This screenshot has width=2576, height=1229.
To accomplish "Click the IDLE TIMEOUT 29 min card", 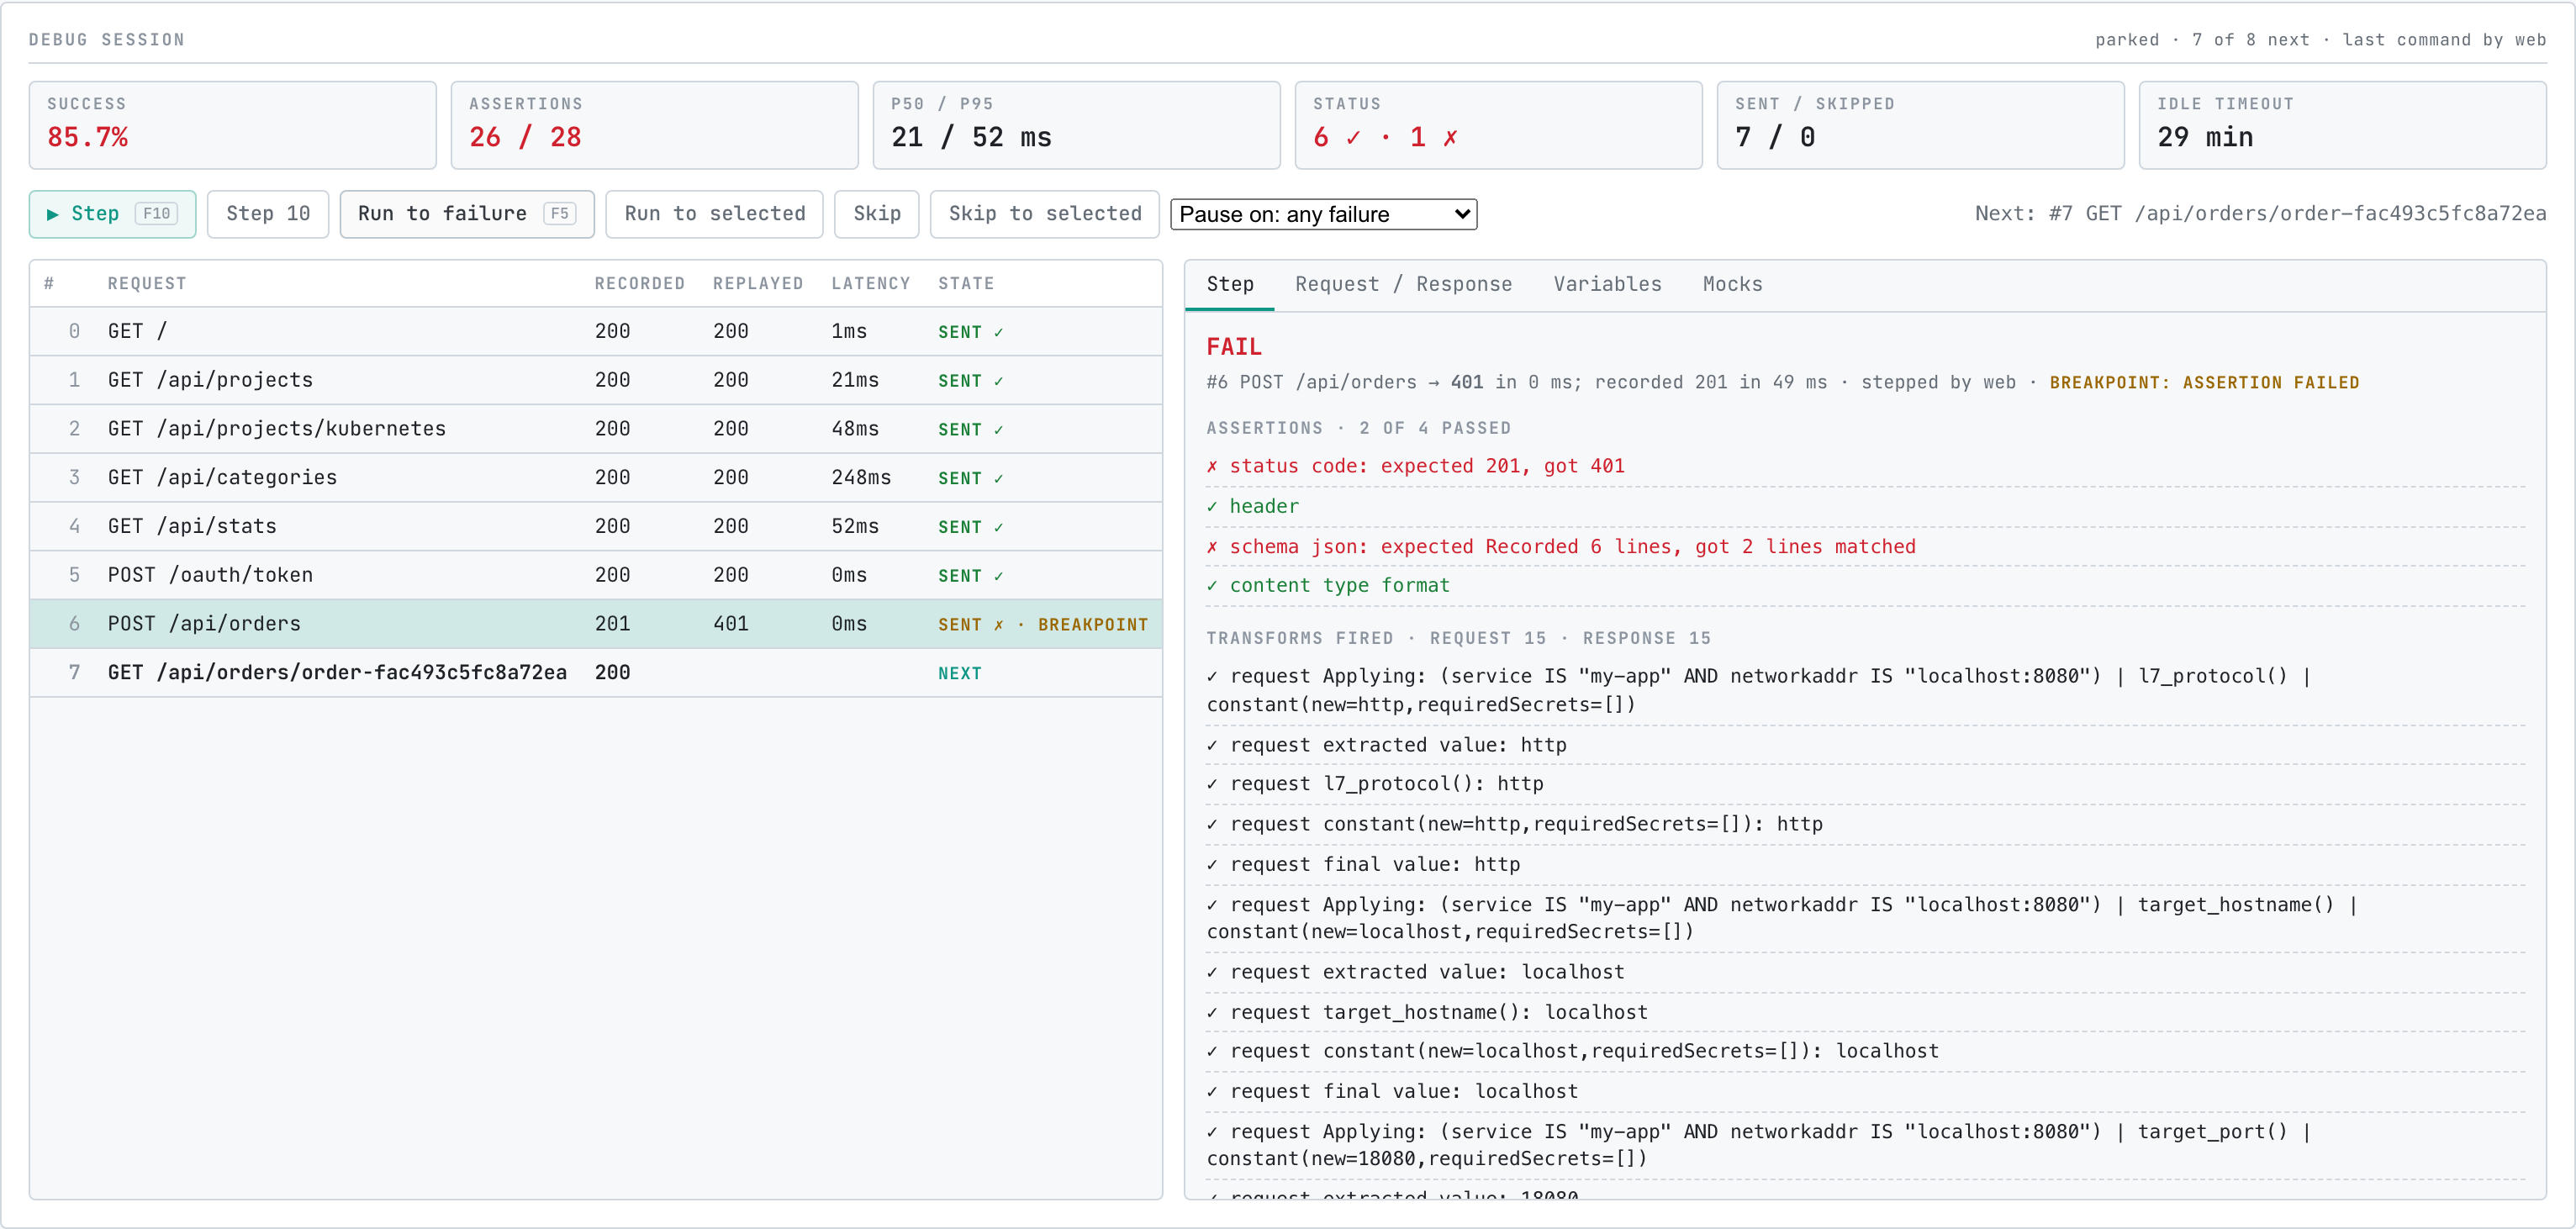I will tap(2342, 125).
